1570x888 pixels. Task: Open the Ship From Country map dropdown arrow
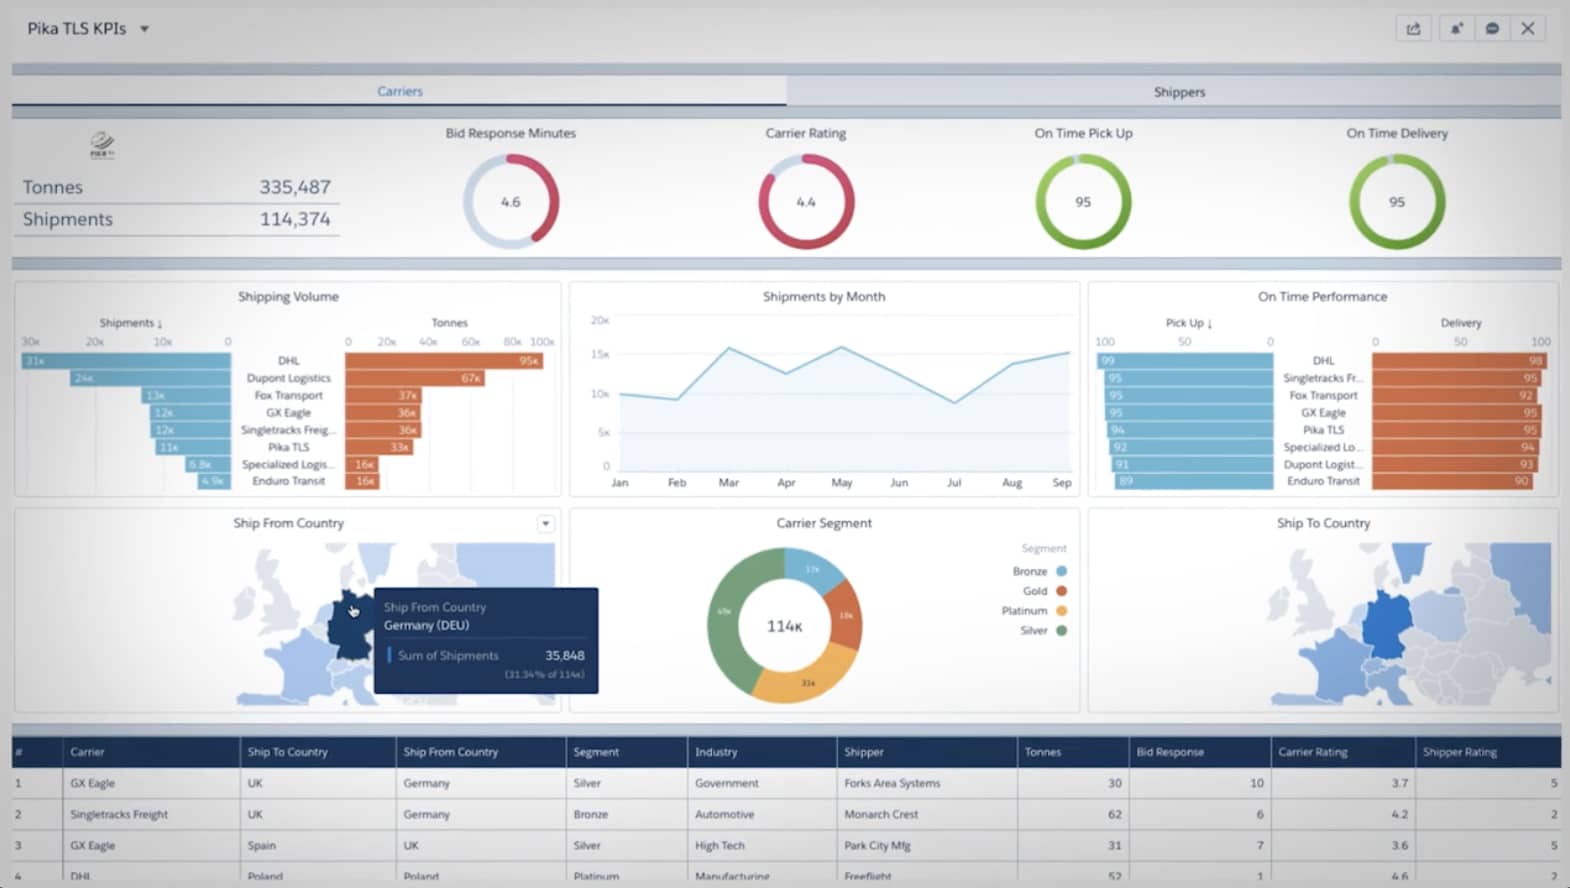tap(546, 523)
